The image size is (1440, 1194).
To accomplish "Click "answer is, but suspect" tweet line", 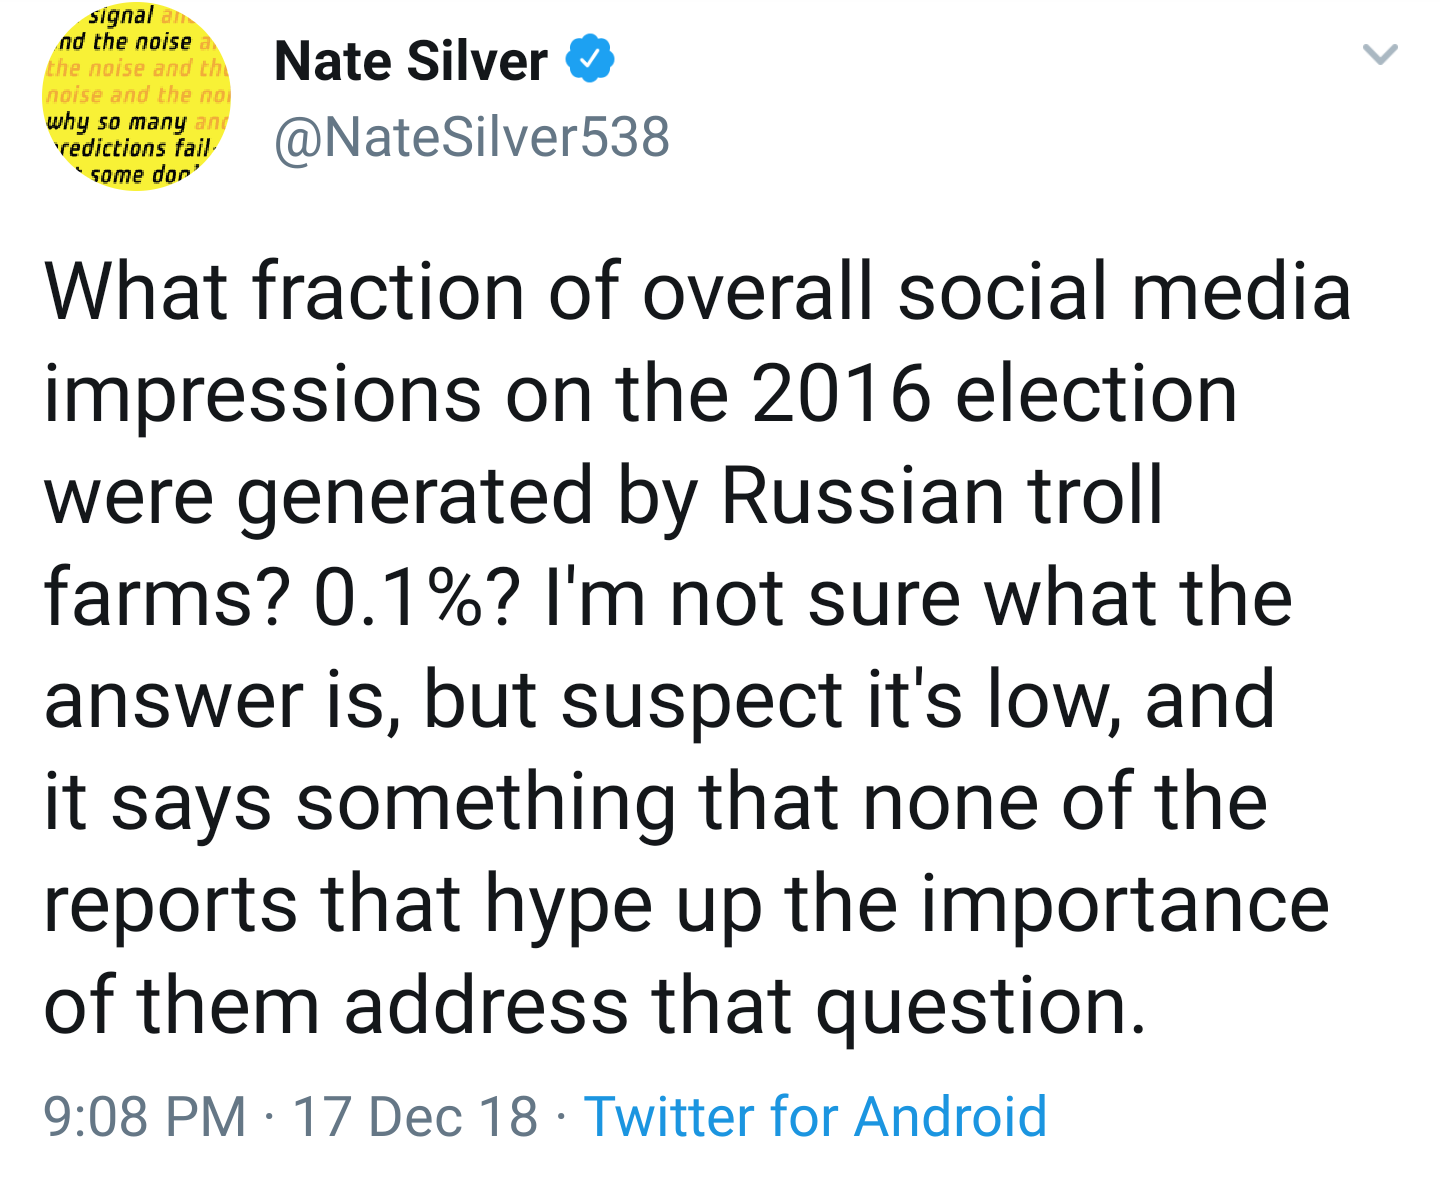I will [x=443, y=700].
